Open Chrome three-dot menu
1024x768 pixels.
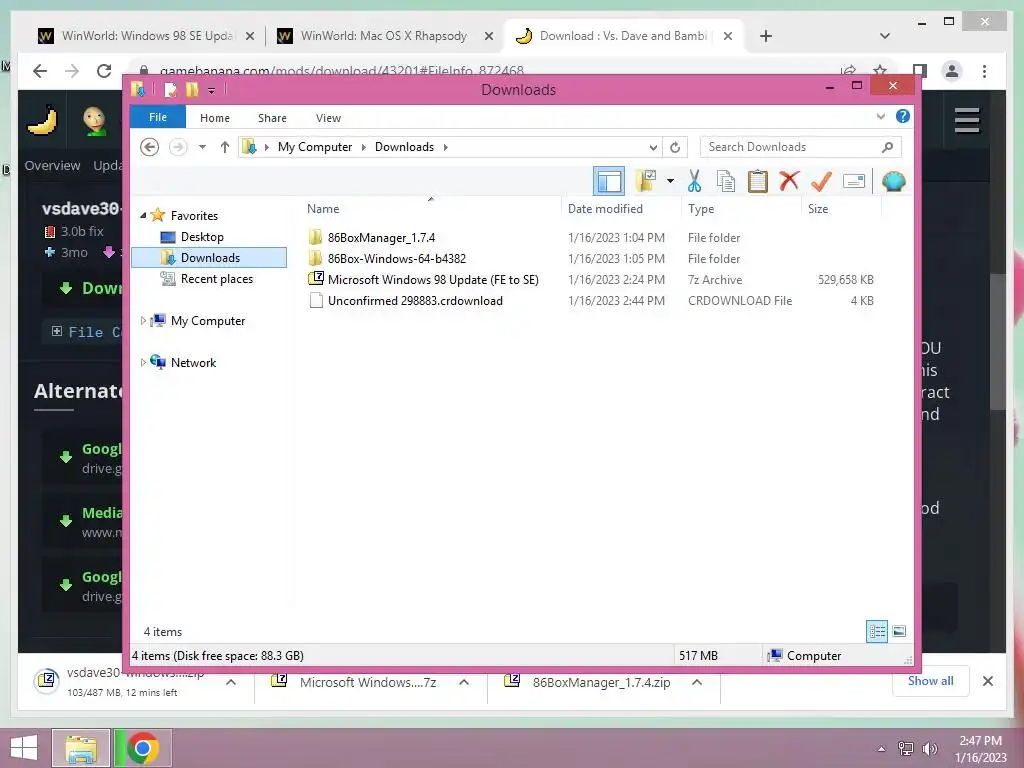984,71
